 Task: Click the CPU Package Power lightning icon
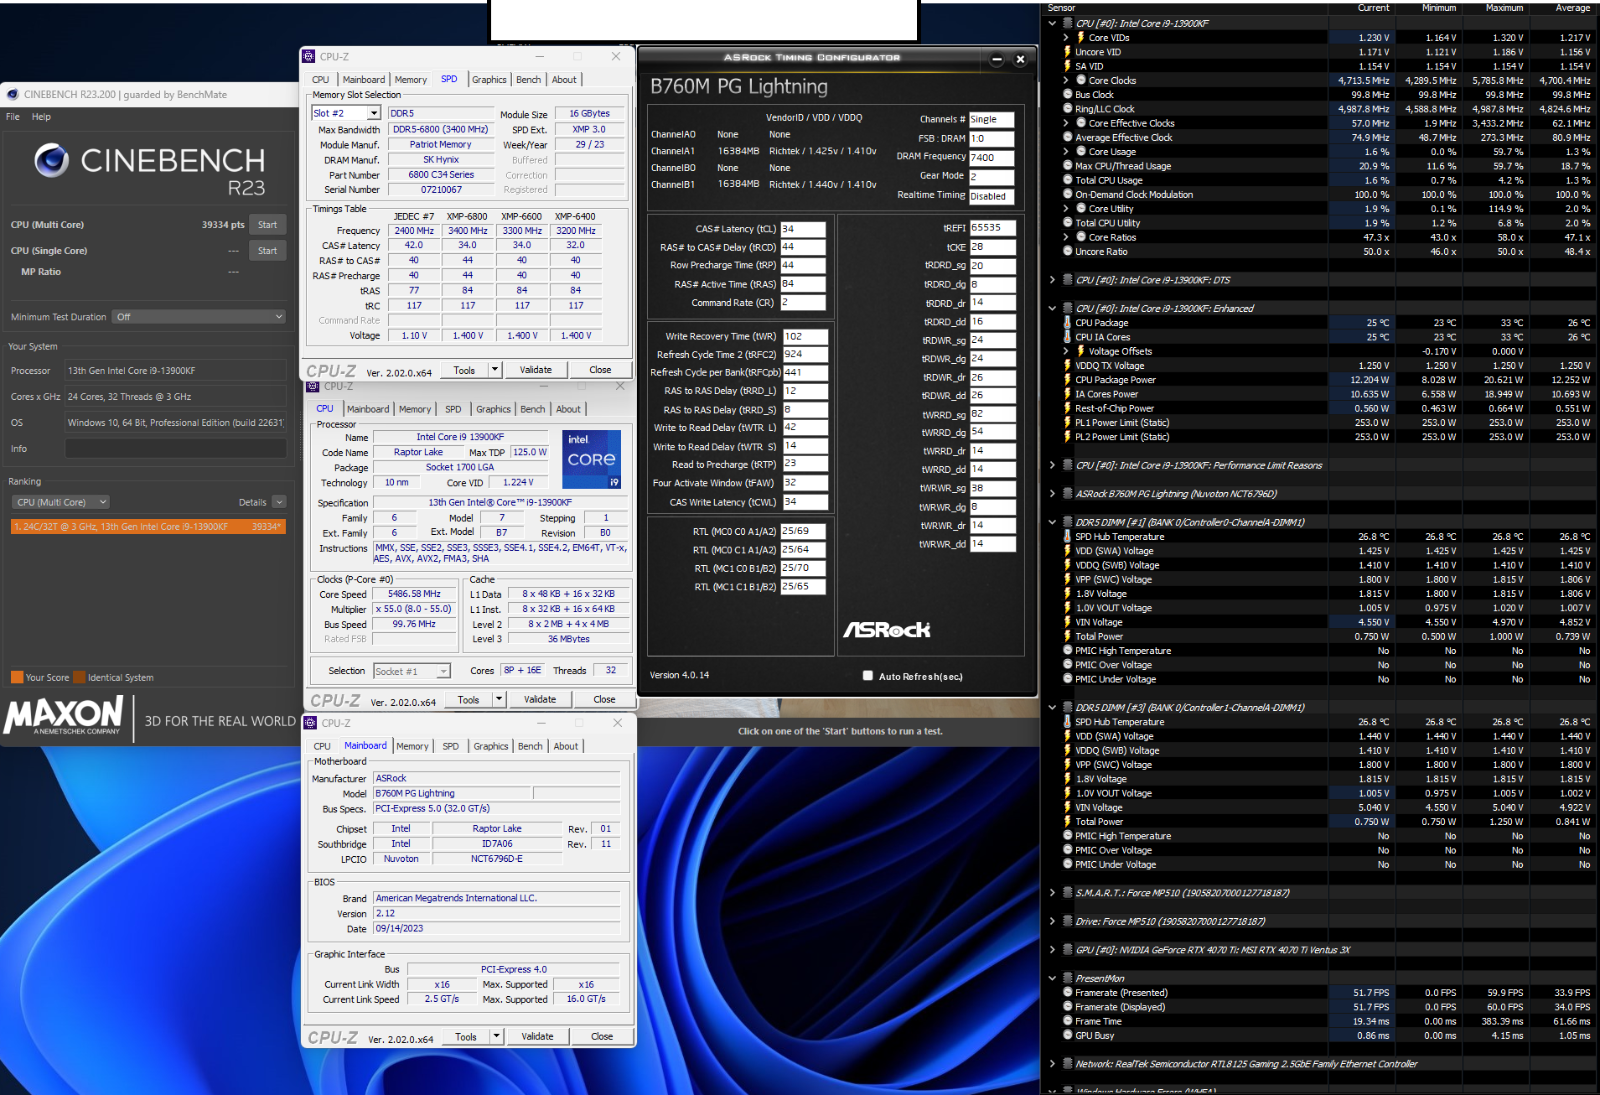coord(1067,380)
